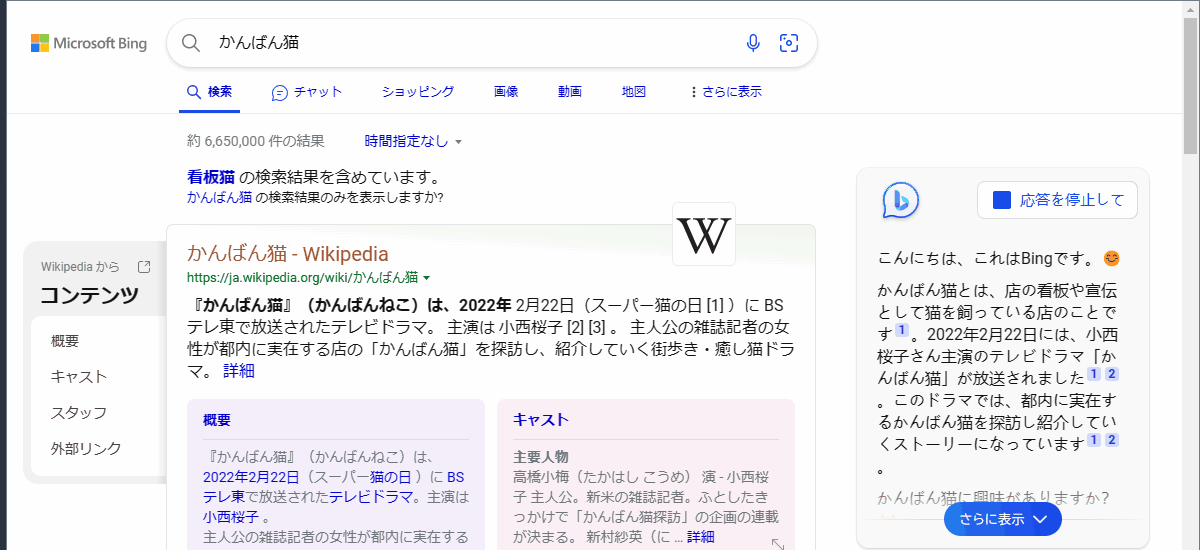Click the 約 6,650,000 件の結果 count text
Viewport: 1200px width, 550px height.
[x=255, y=141]
